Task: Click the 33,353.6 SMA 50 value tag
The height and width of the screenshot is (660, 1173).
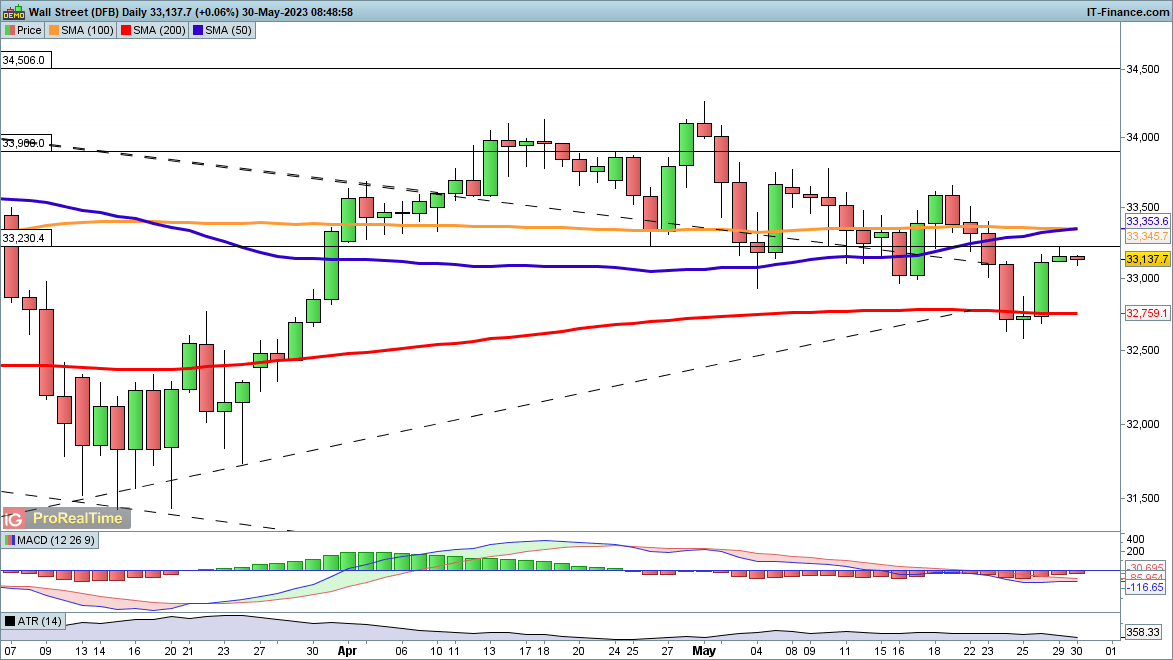Action: pos(1148,221)
